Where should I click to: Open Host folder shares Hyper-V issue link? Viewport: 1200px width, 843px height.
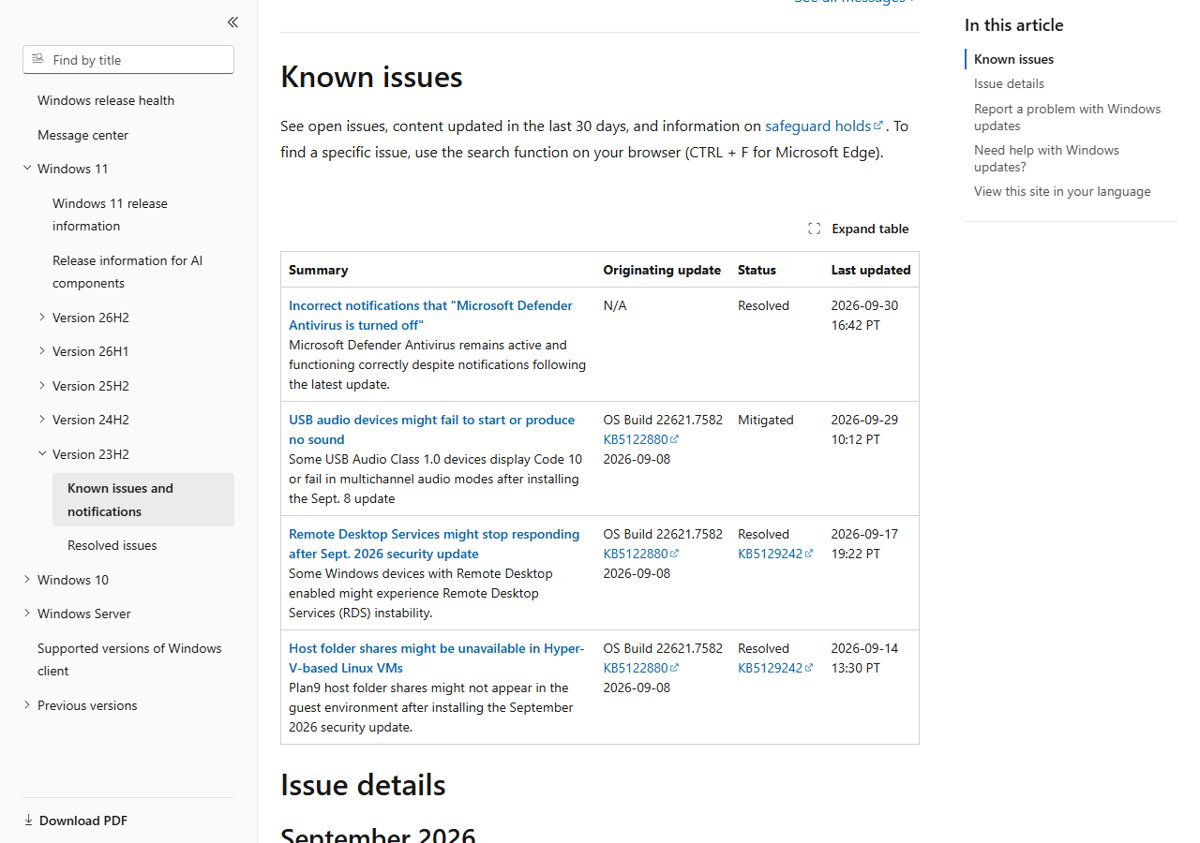pyautogui.click(x=437, y=658)
